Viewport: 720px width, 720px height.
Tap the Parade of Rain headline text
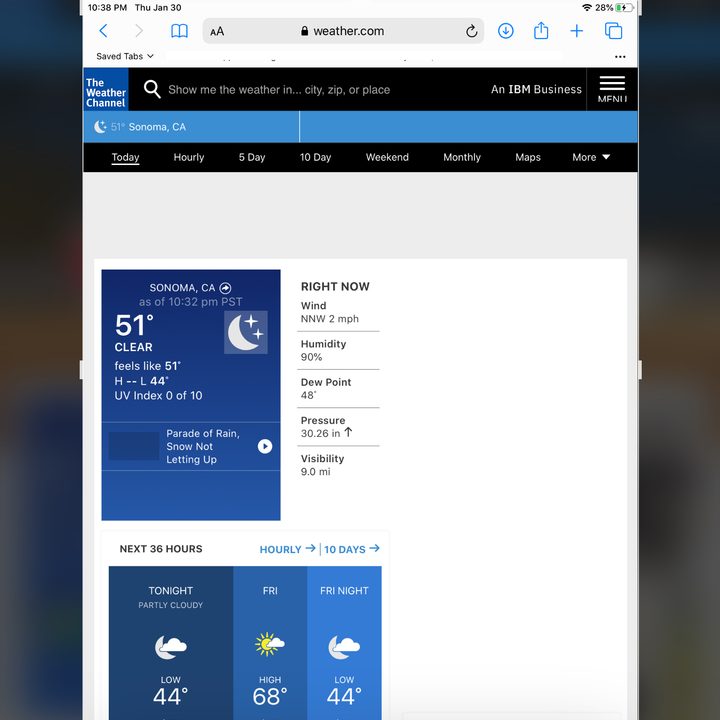click(202, 446)
